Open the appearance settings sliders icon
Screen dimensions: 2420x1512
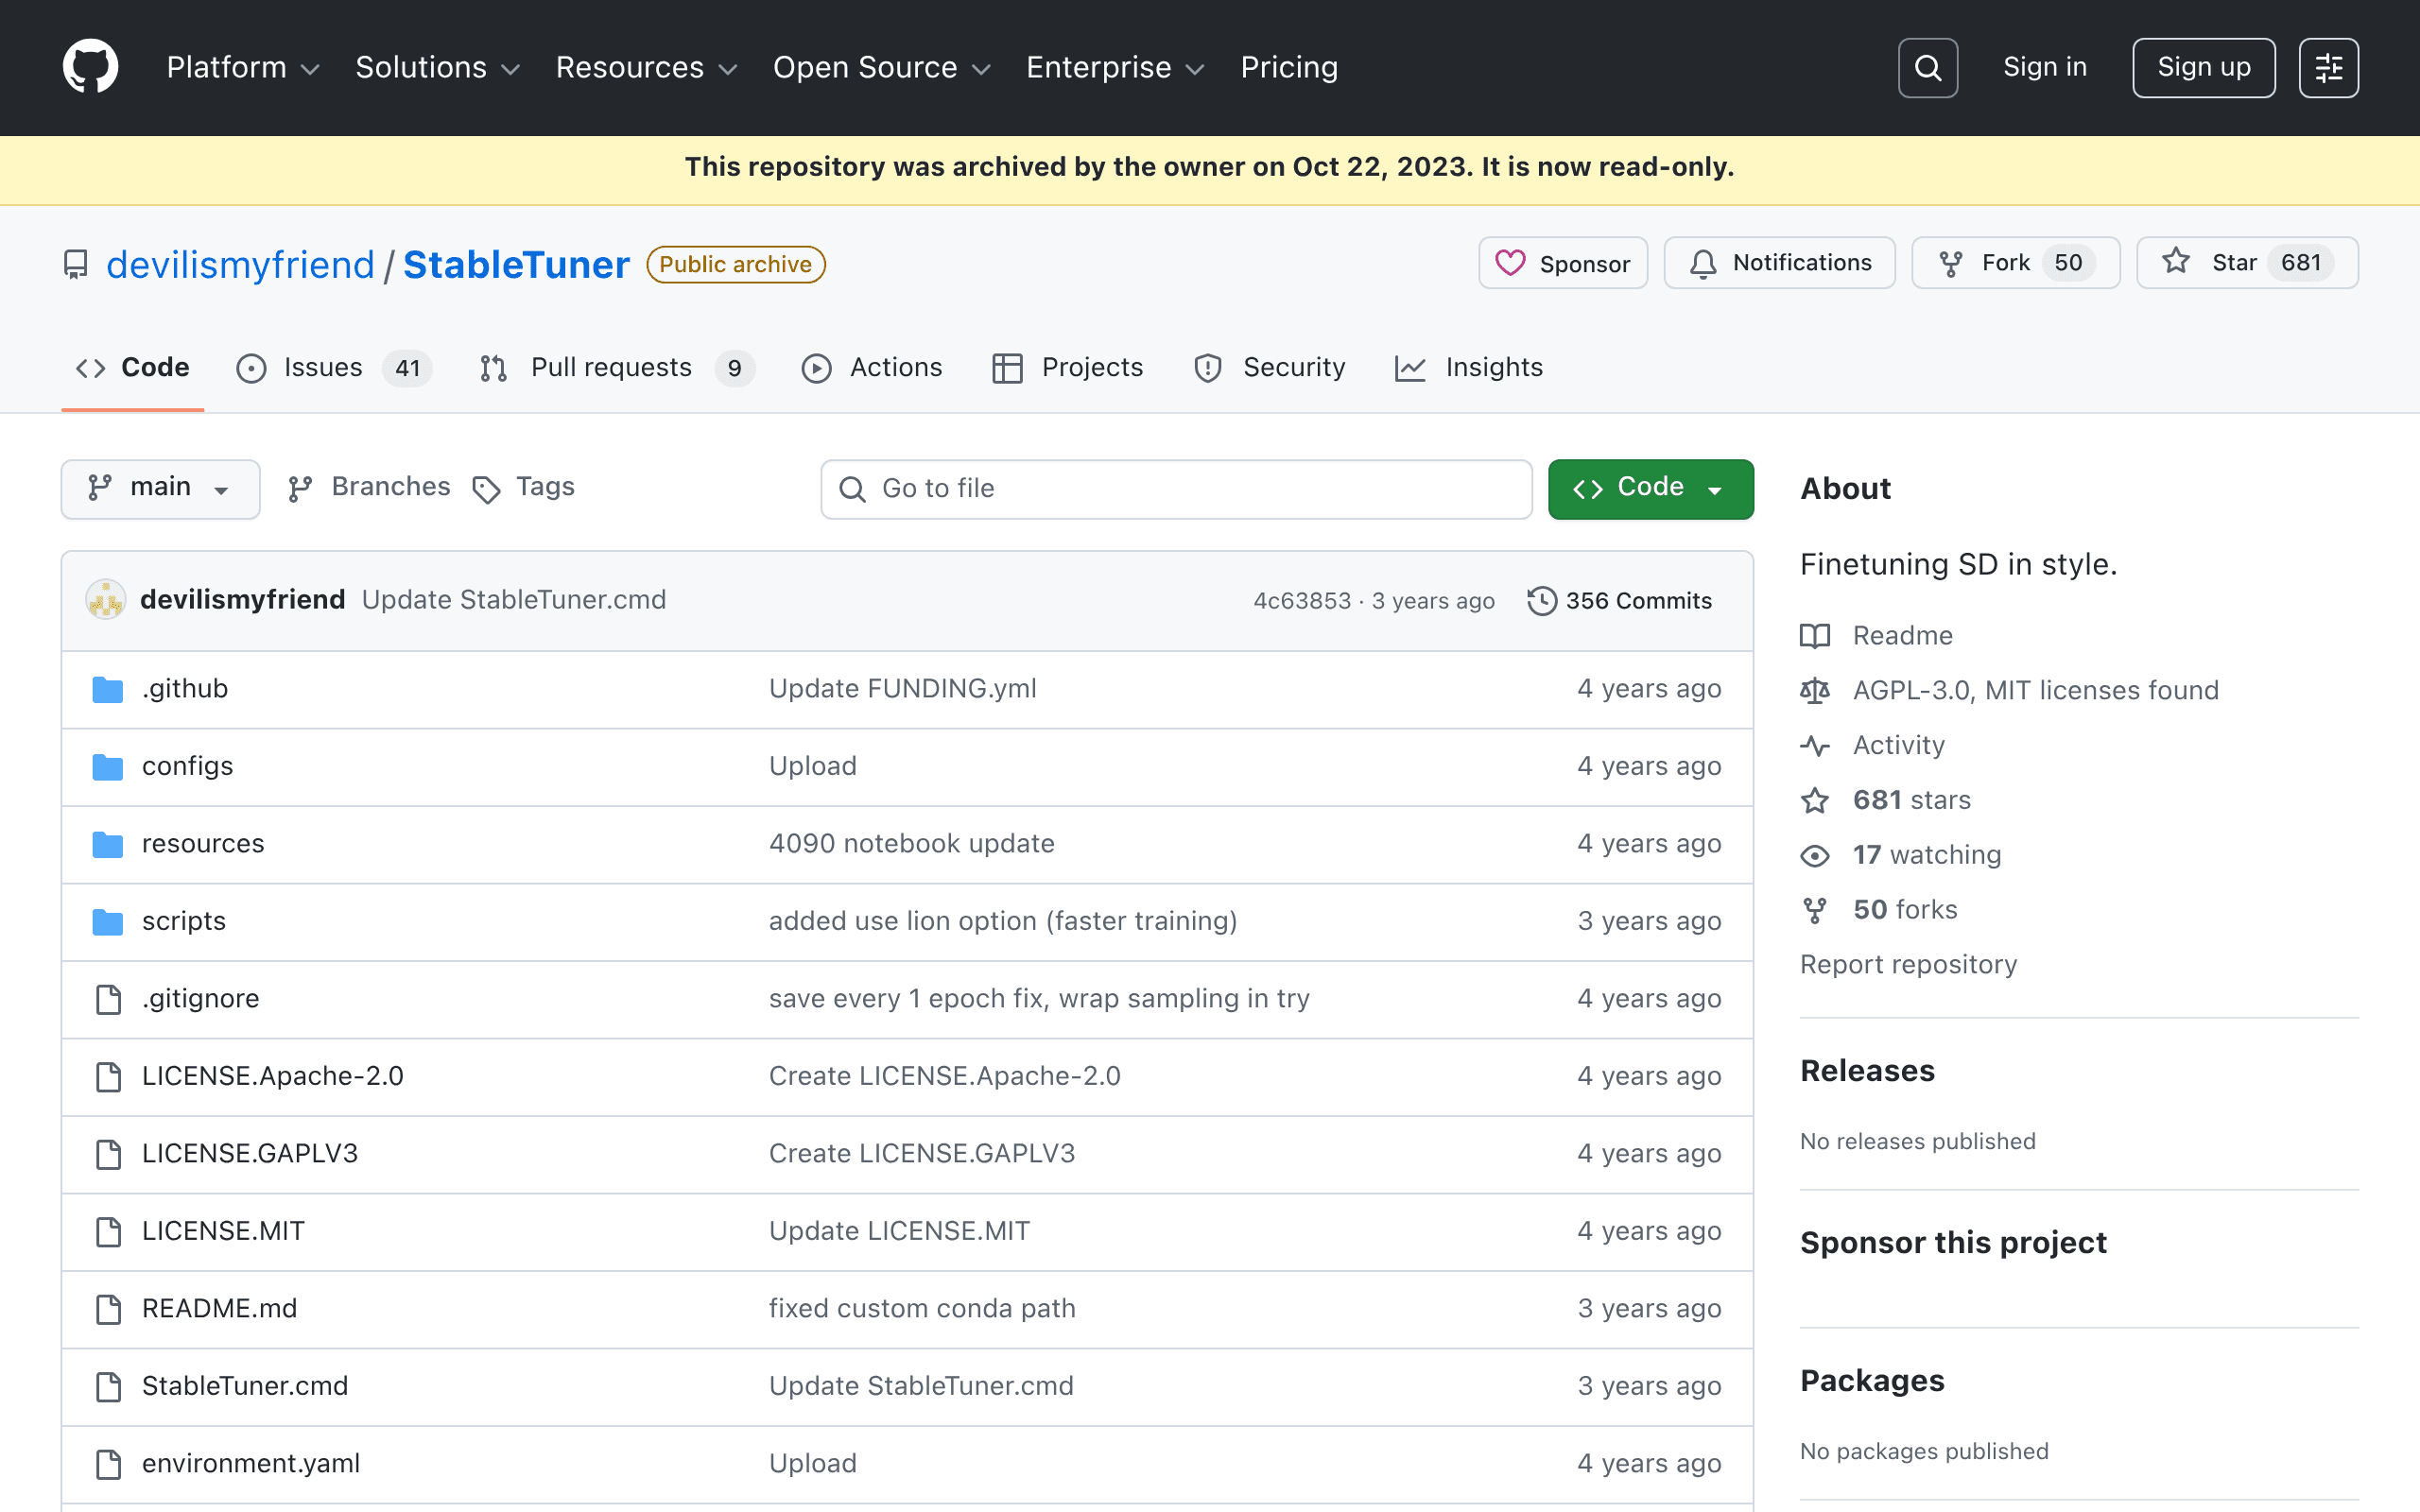point(2328,68)
